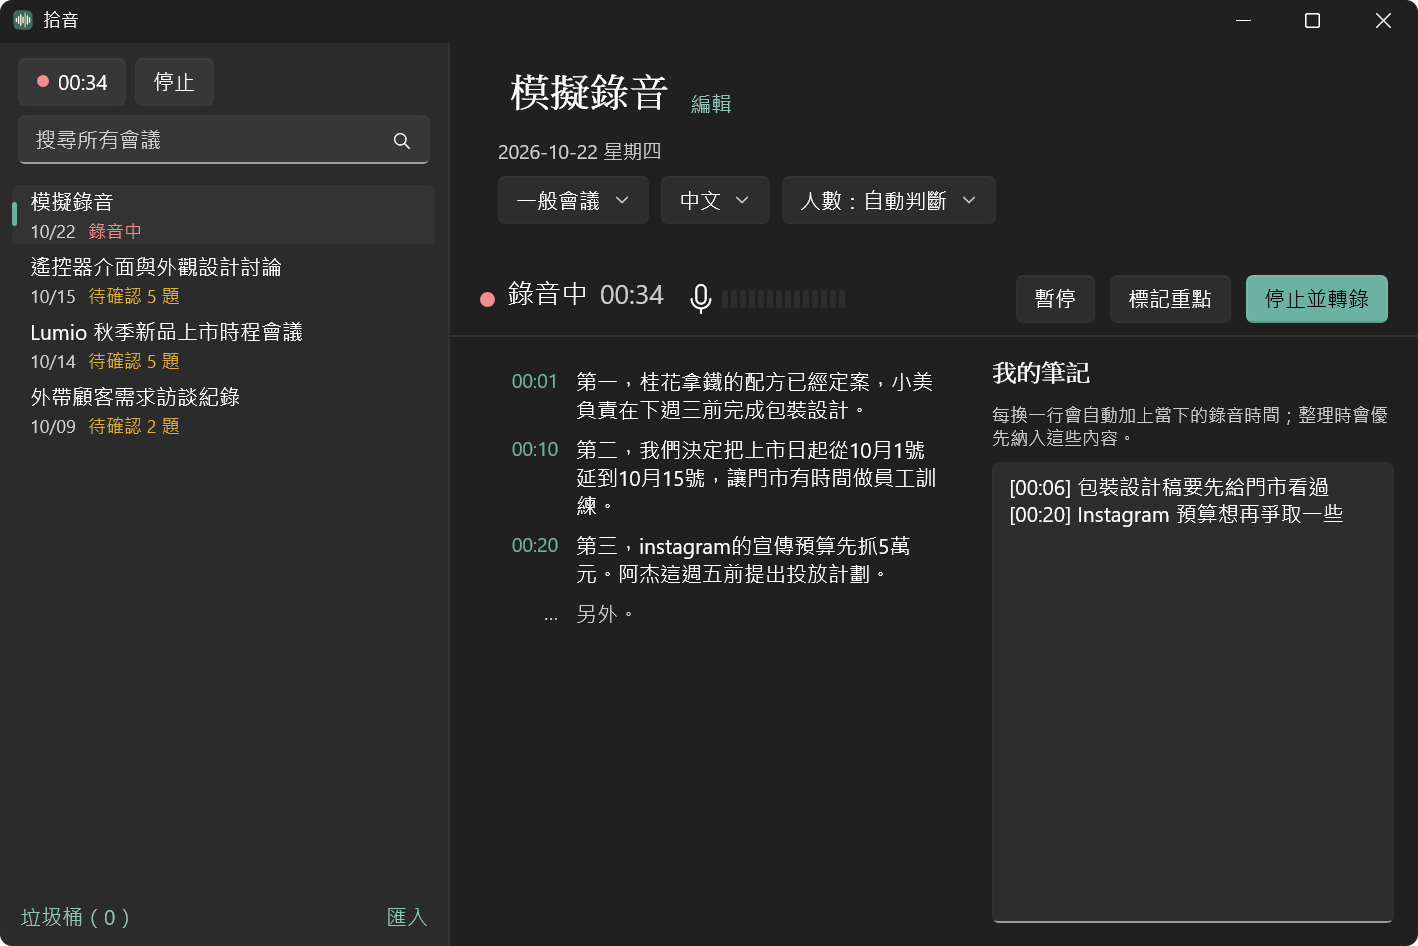
Task: Pause recording with the 暫停 button
Action: click(1055, 299)
